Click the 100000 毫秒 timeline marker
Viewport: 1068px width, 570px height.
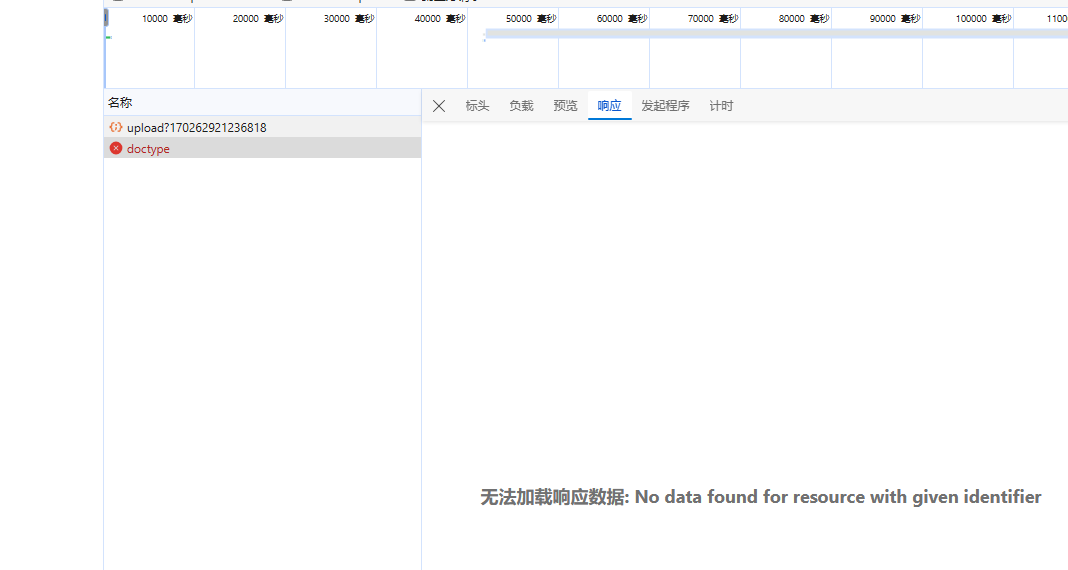[x=983, y=19]
